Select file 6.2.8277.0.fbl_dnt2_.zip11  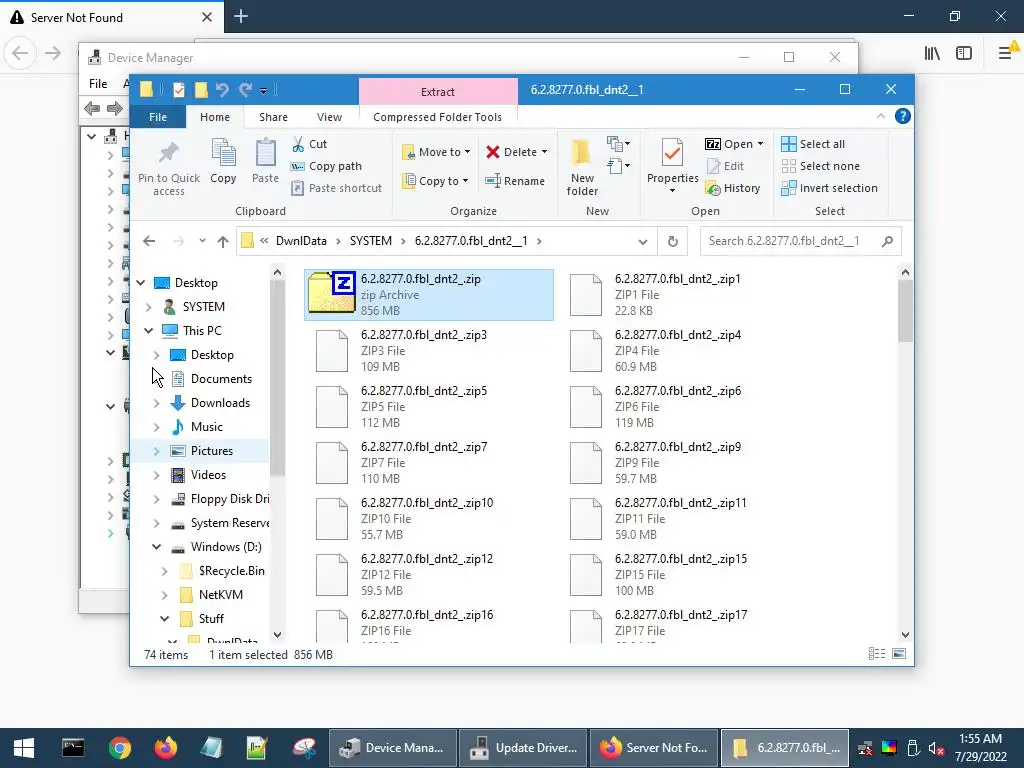click(684, 519)
